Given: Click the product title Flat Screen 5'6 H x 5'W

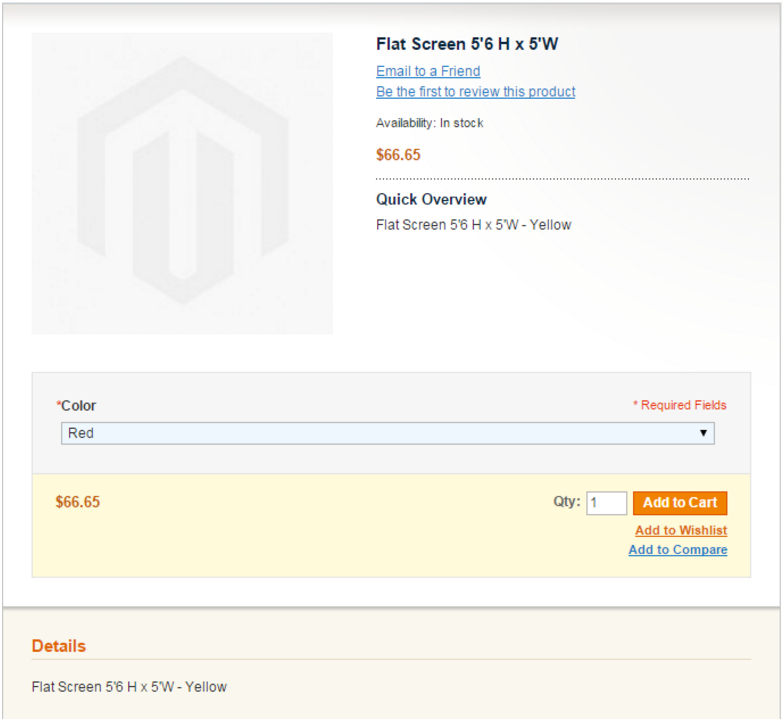Looking at the screenshot, I should [467, 44].
